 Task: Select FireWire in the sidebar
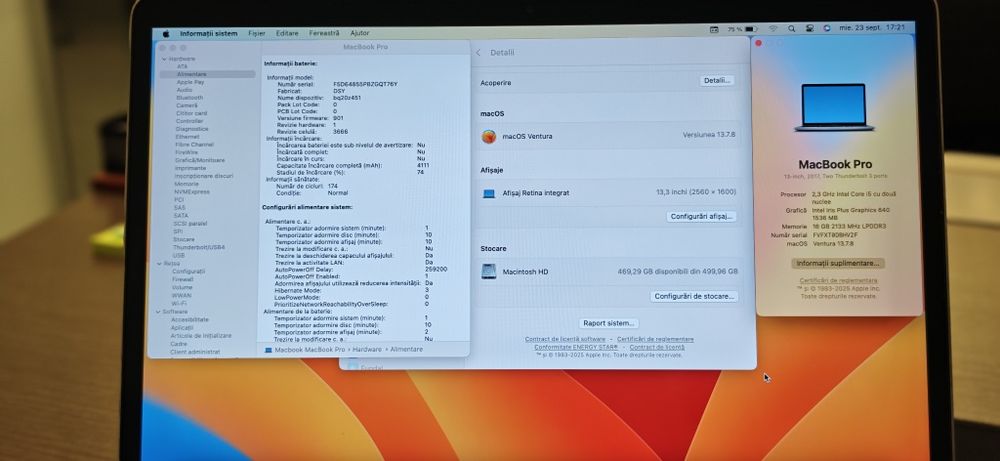pyautogui.click(x=186, y=152)
